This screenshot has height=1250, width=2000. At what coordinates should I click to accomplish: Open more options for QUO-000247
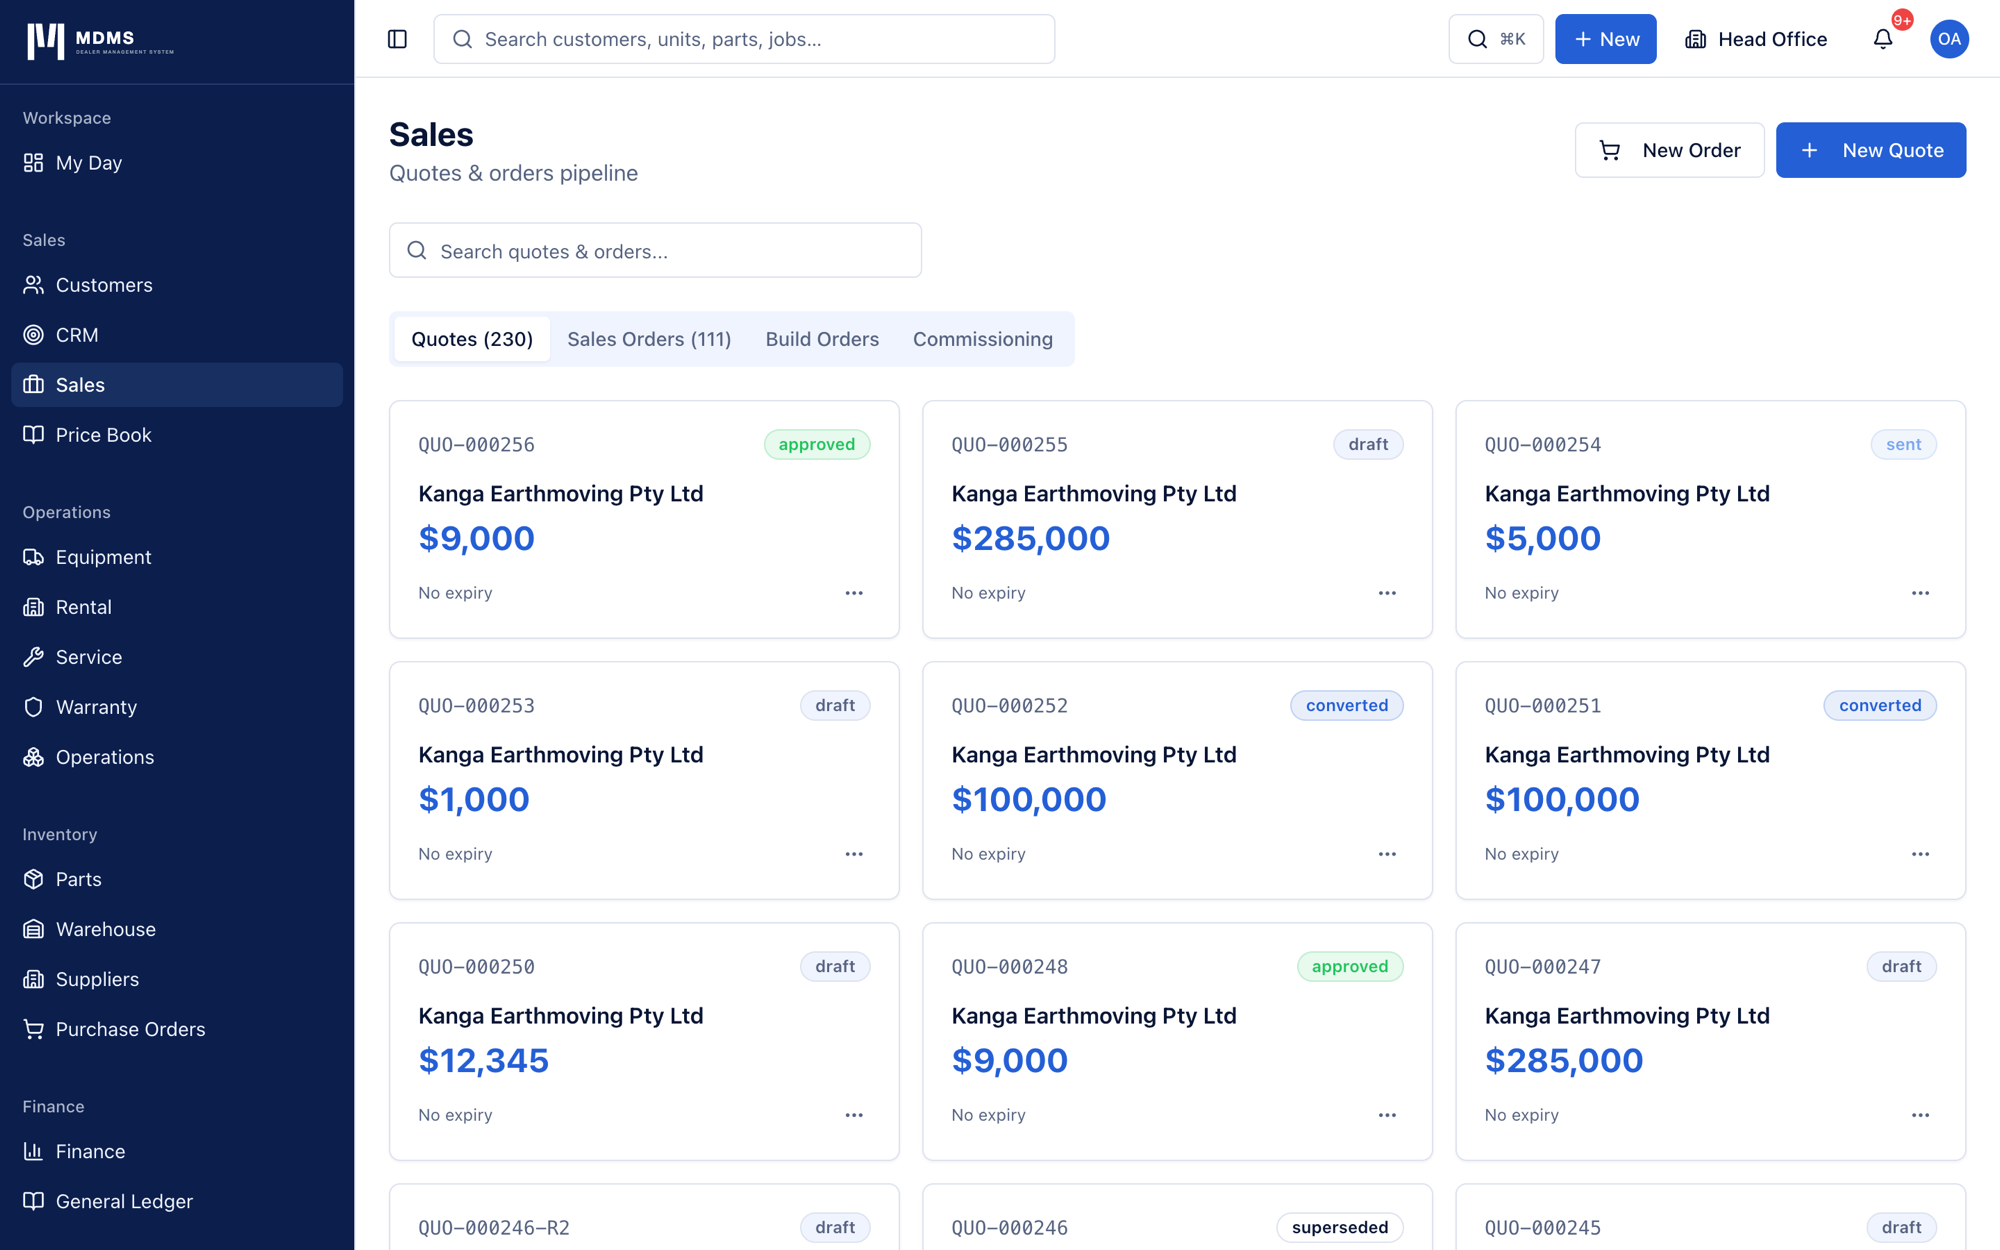tap(1920, 1115)
